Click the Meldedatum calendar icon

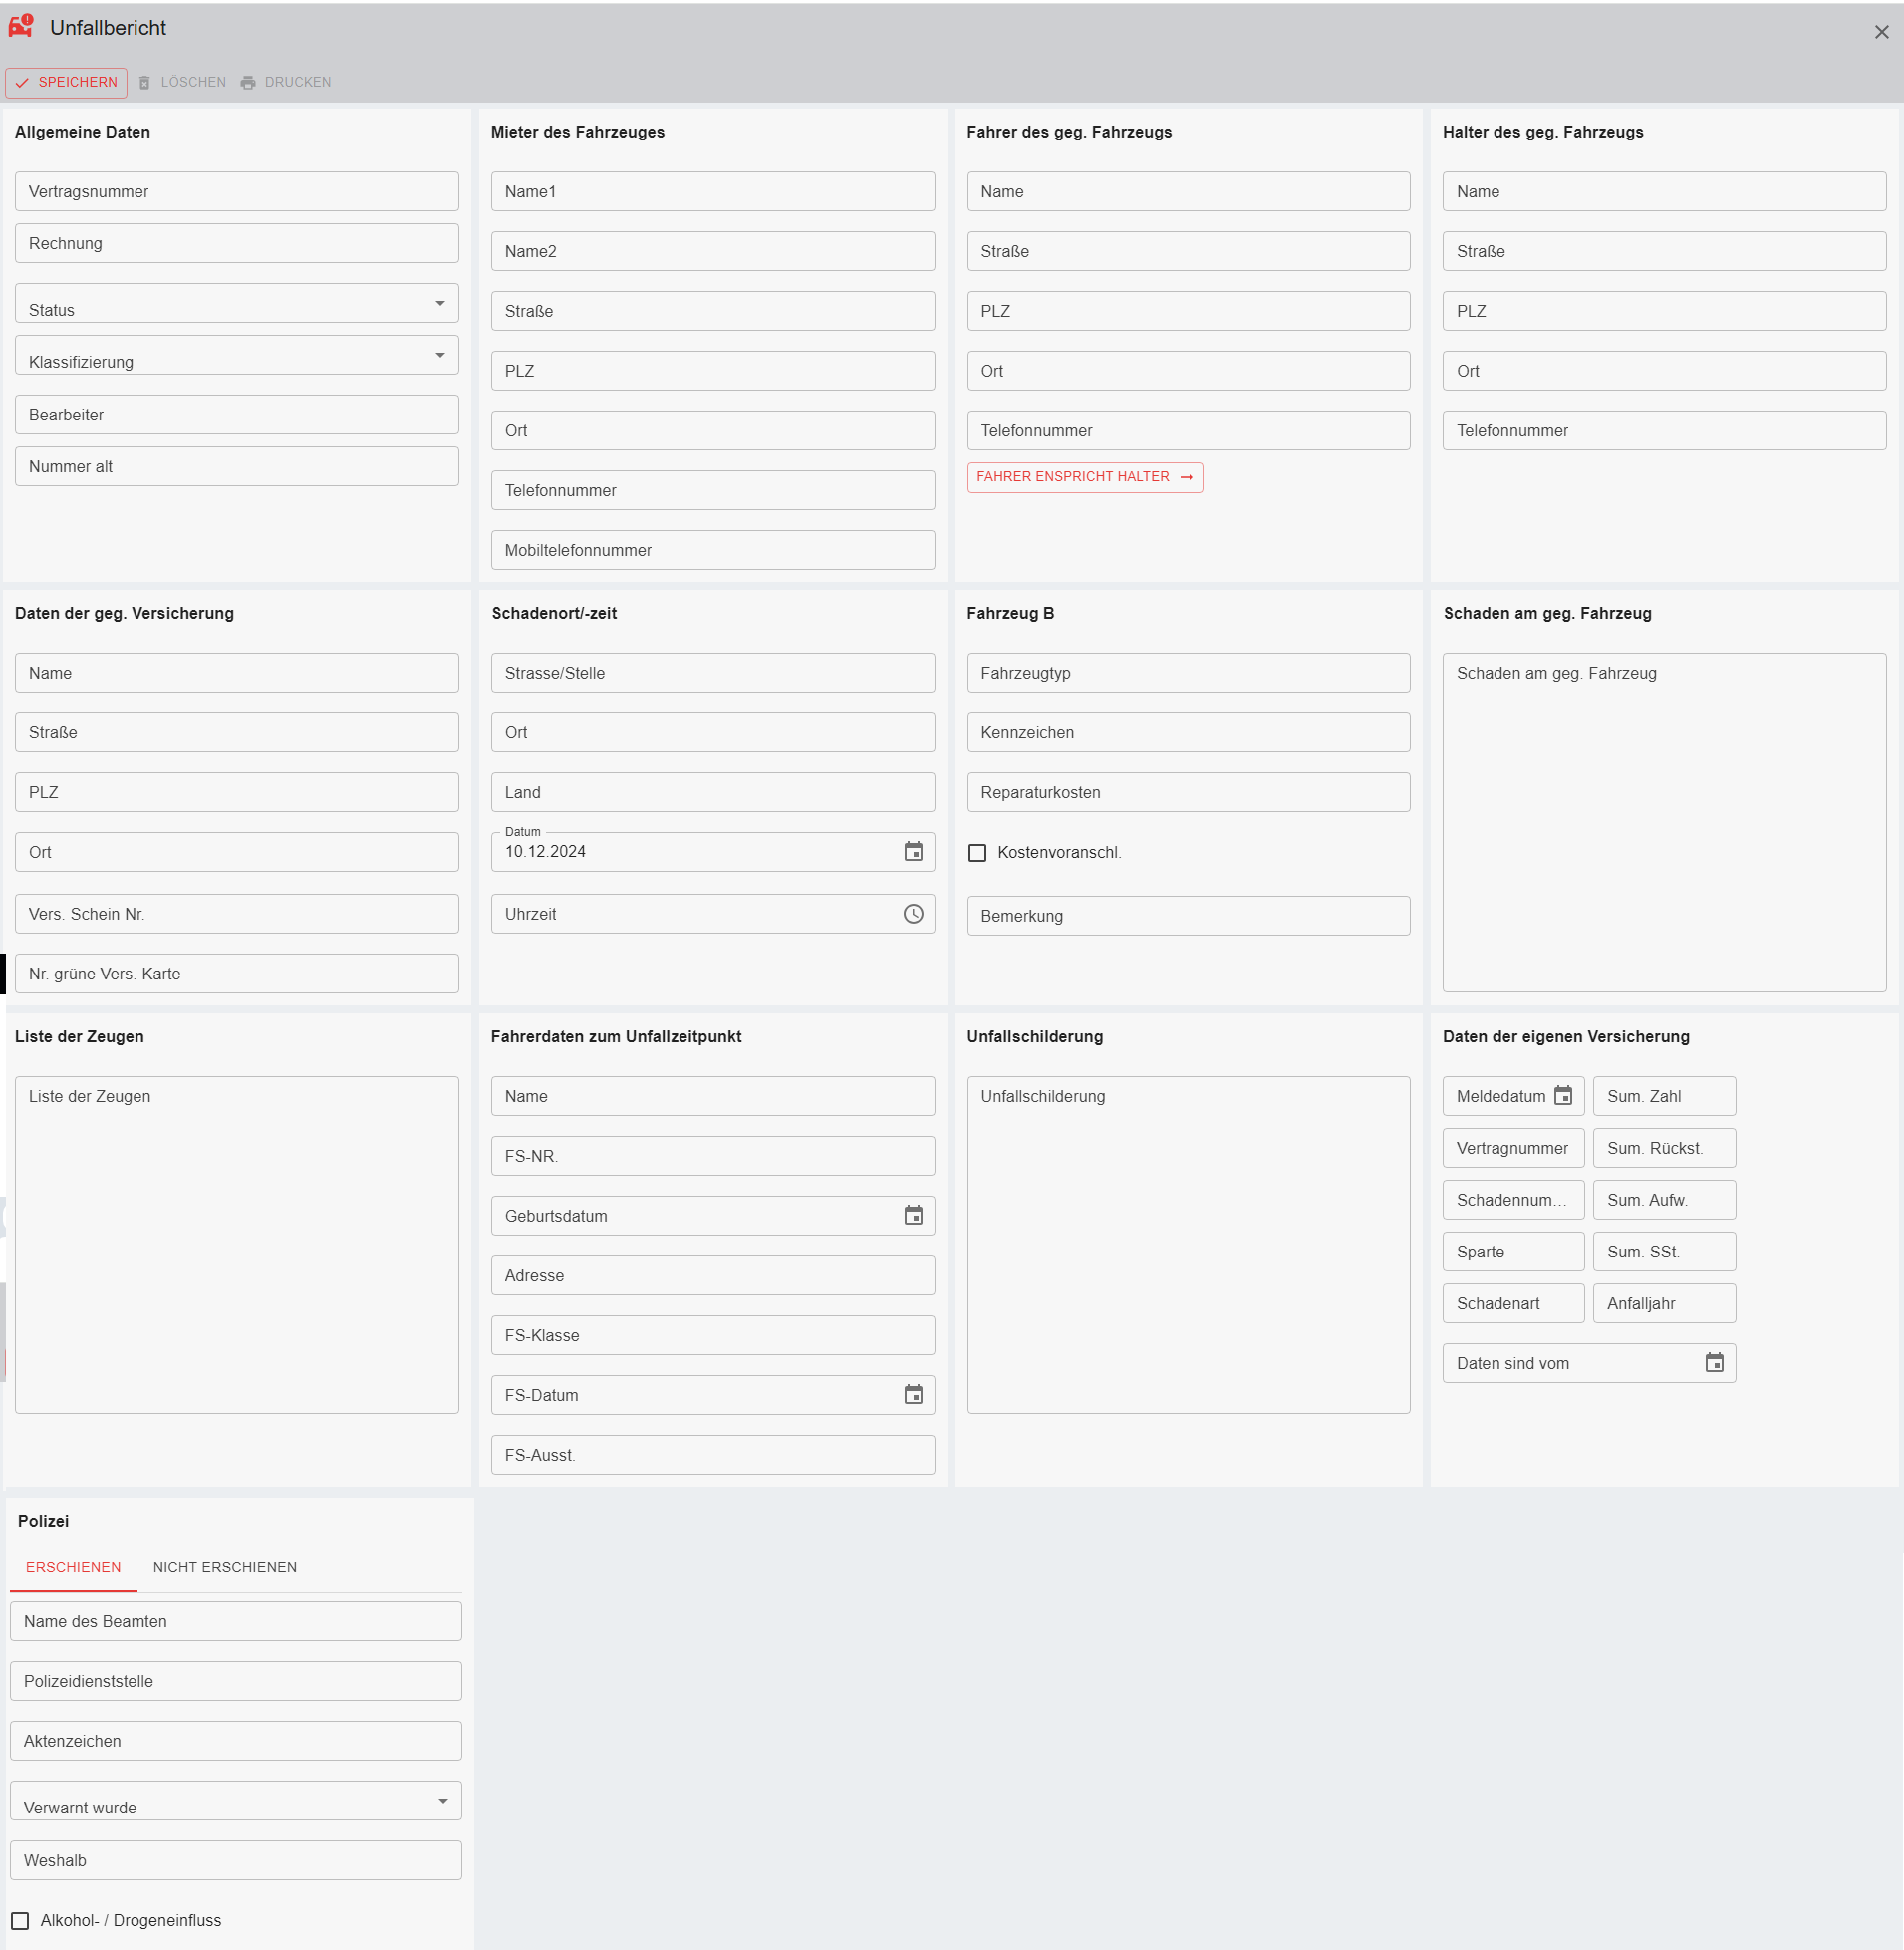pos(1562,1096)
